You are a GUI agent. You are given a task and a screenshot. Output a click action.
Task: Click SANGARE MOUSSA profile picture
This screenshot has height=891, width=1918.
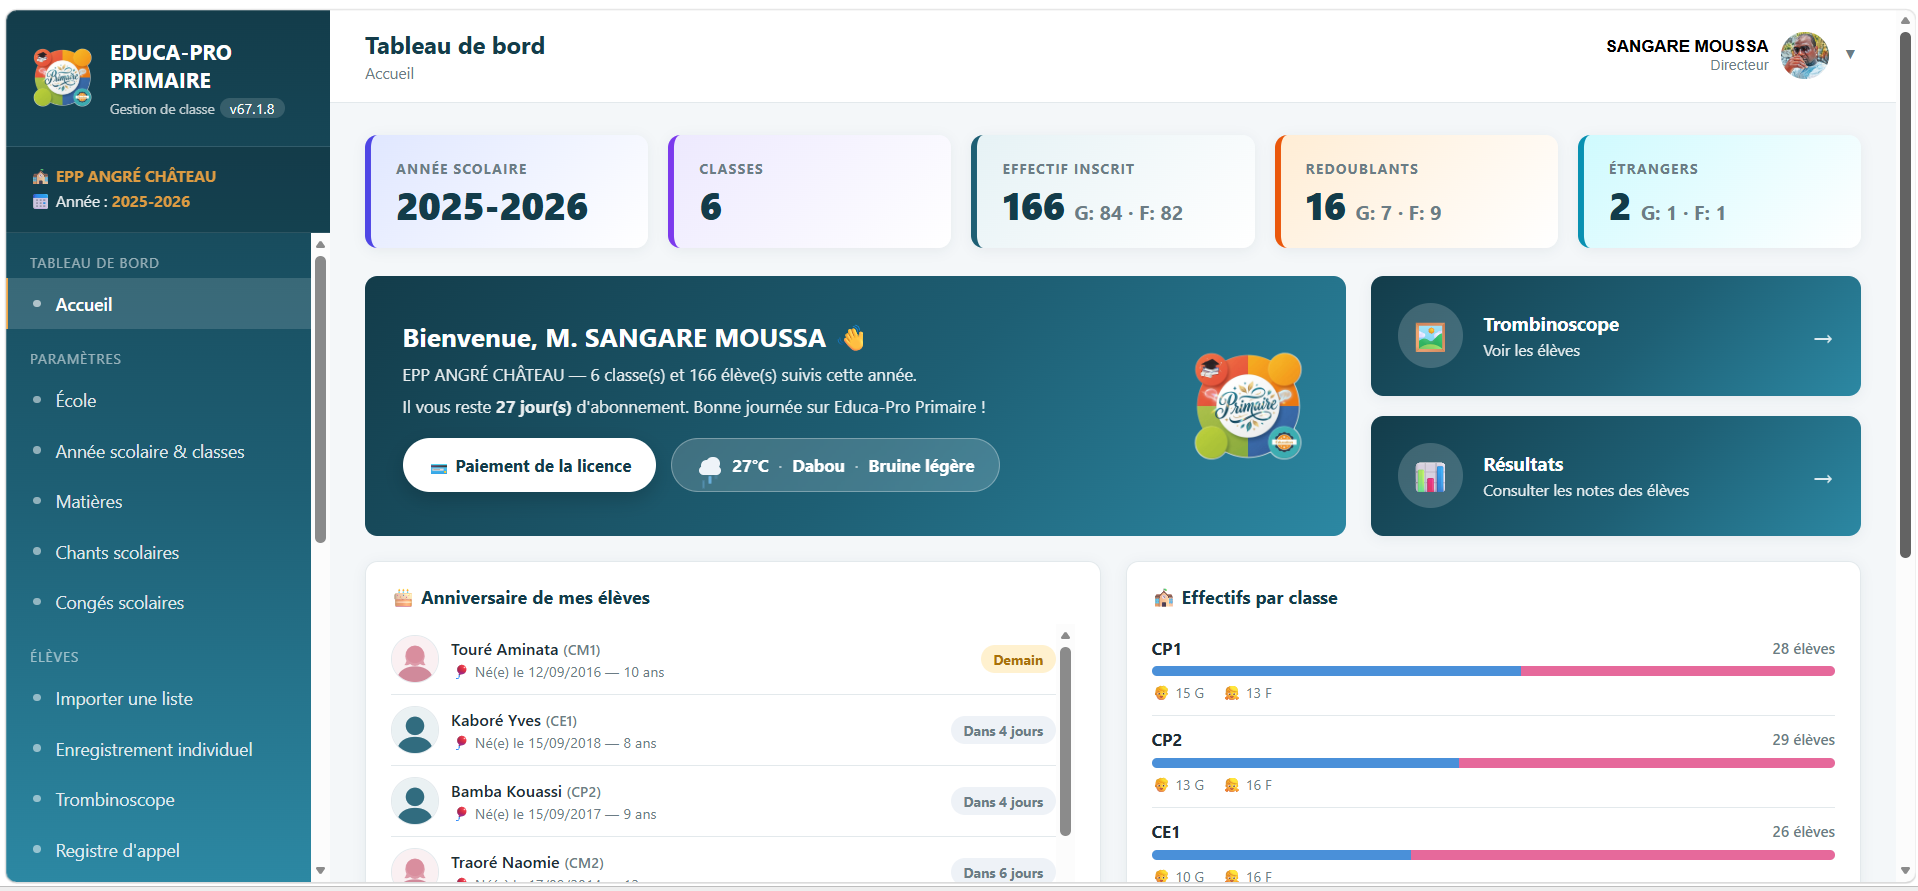[1805, 55]
